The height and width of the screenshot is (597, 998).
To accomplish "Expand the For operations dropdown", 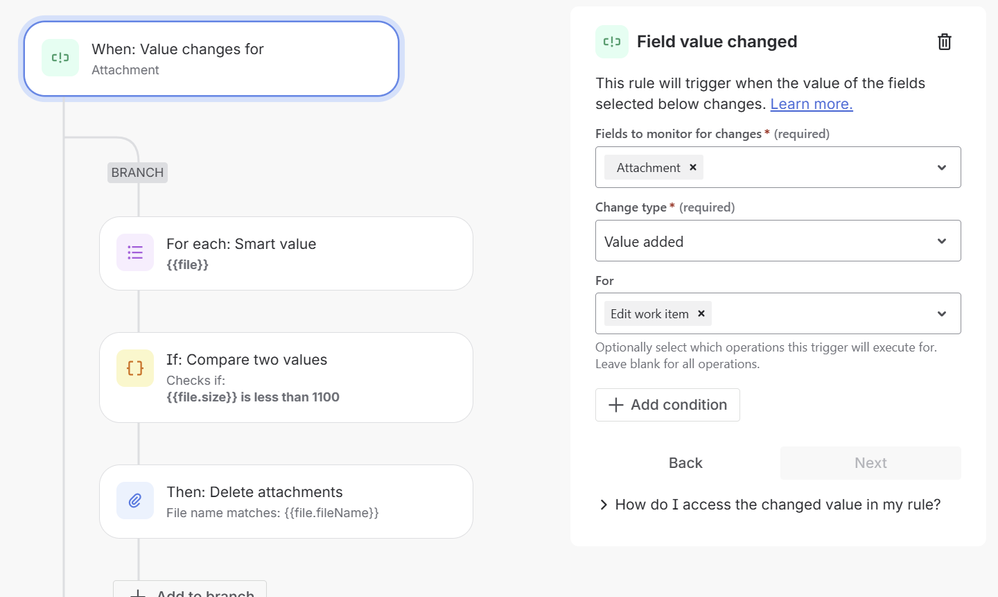I will click(941, 314).
